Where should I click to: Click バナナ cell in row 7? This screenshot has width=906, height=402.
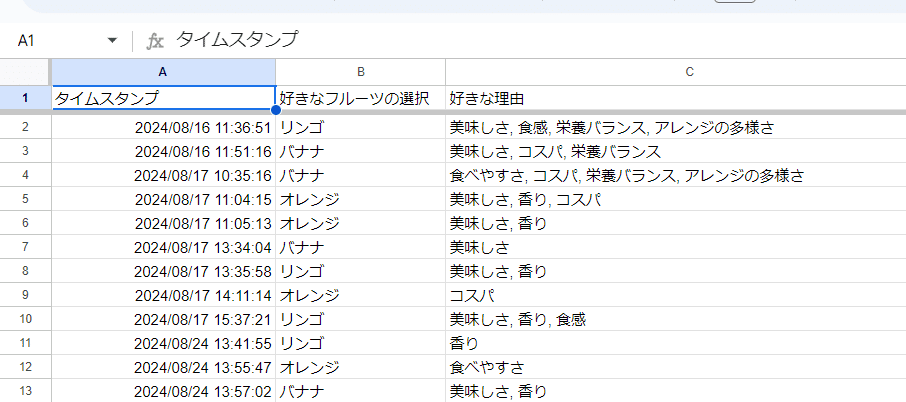click(x=361, y=247)
